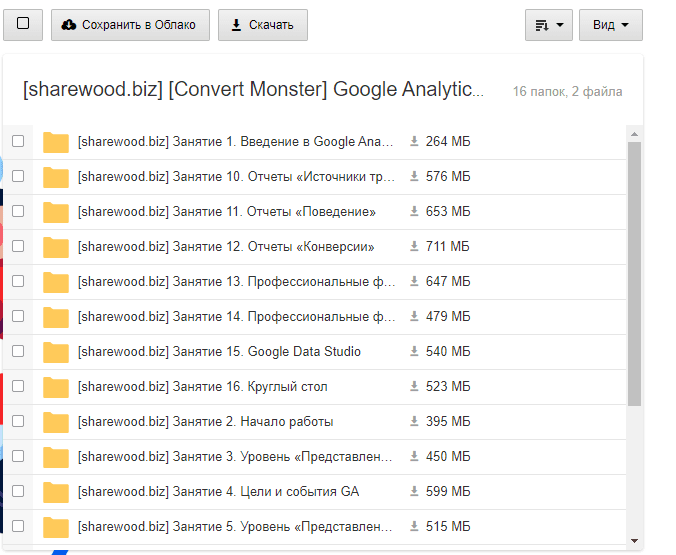The height and width of the screenshot is (555, 676).
Task: Click the scroll down arrow of the file list
Action: click(x=634, y=541)
